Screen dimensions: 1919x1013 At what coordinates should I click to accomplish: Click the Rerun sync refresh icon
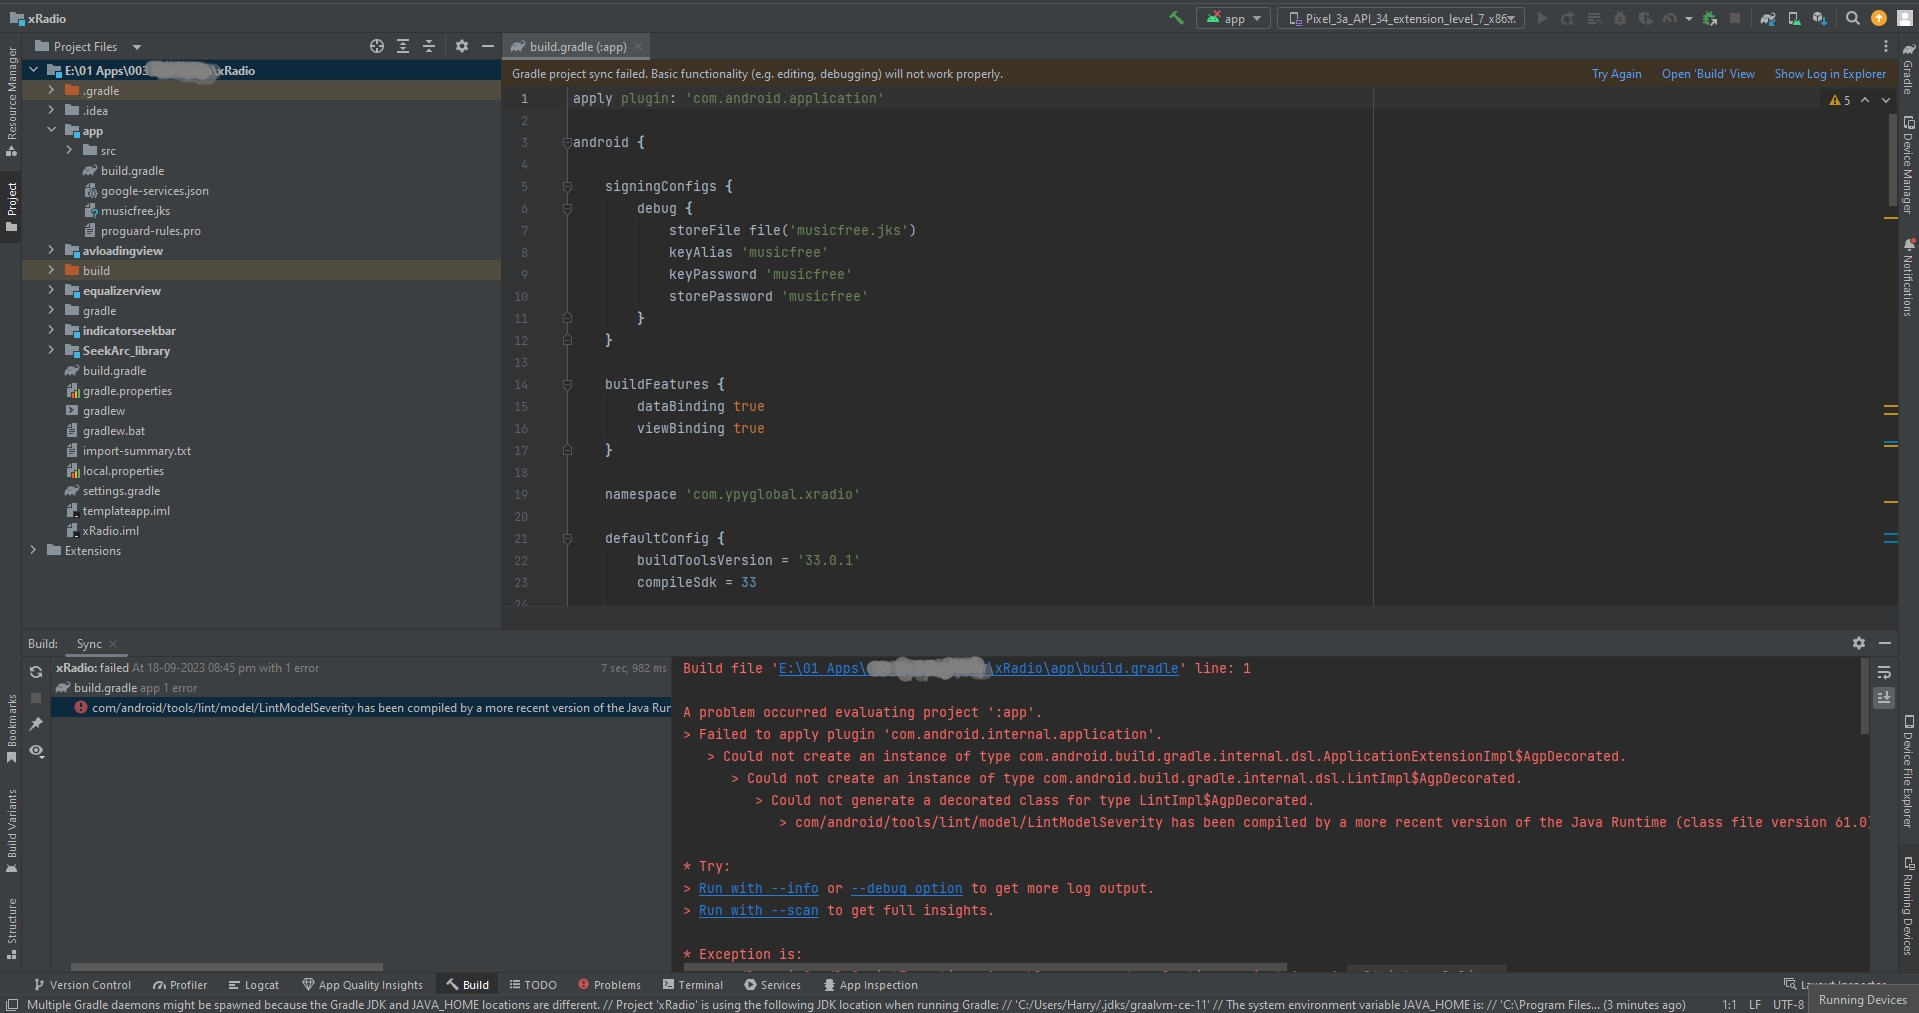click(x=36, y=672)
